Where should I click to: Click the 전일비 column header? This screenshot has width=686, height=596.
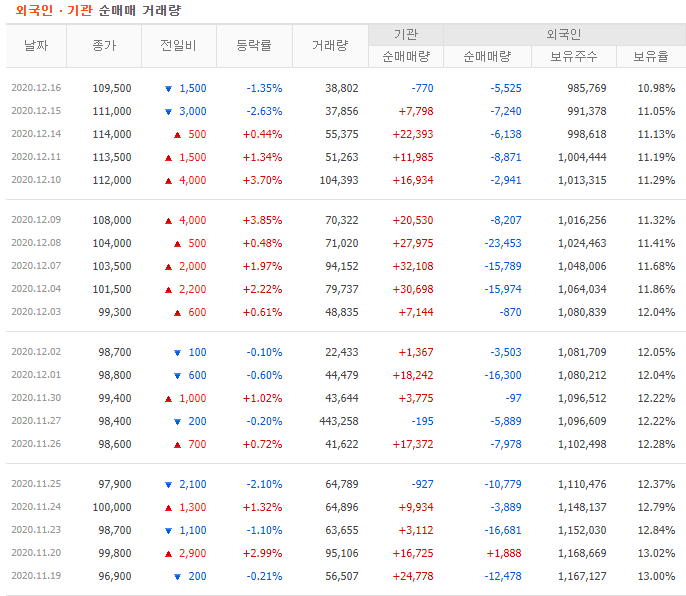coord(178,46)
